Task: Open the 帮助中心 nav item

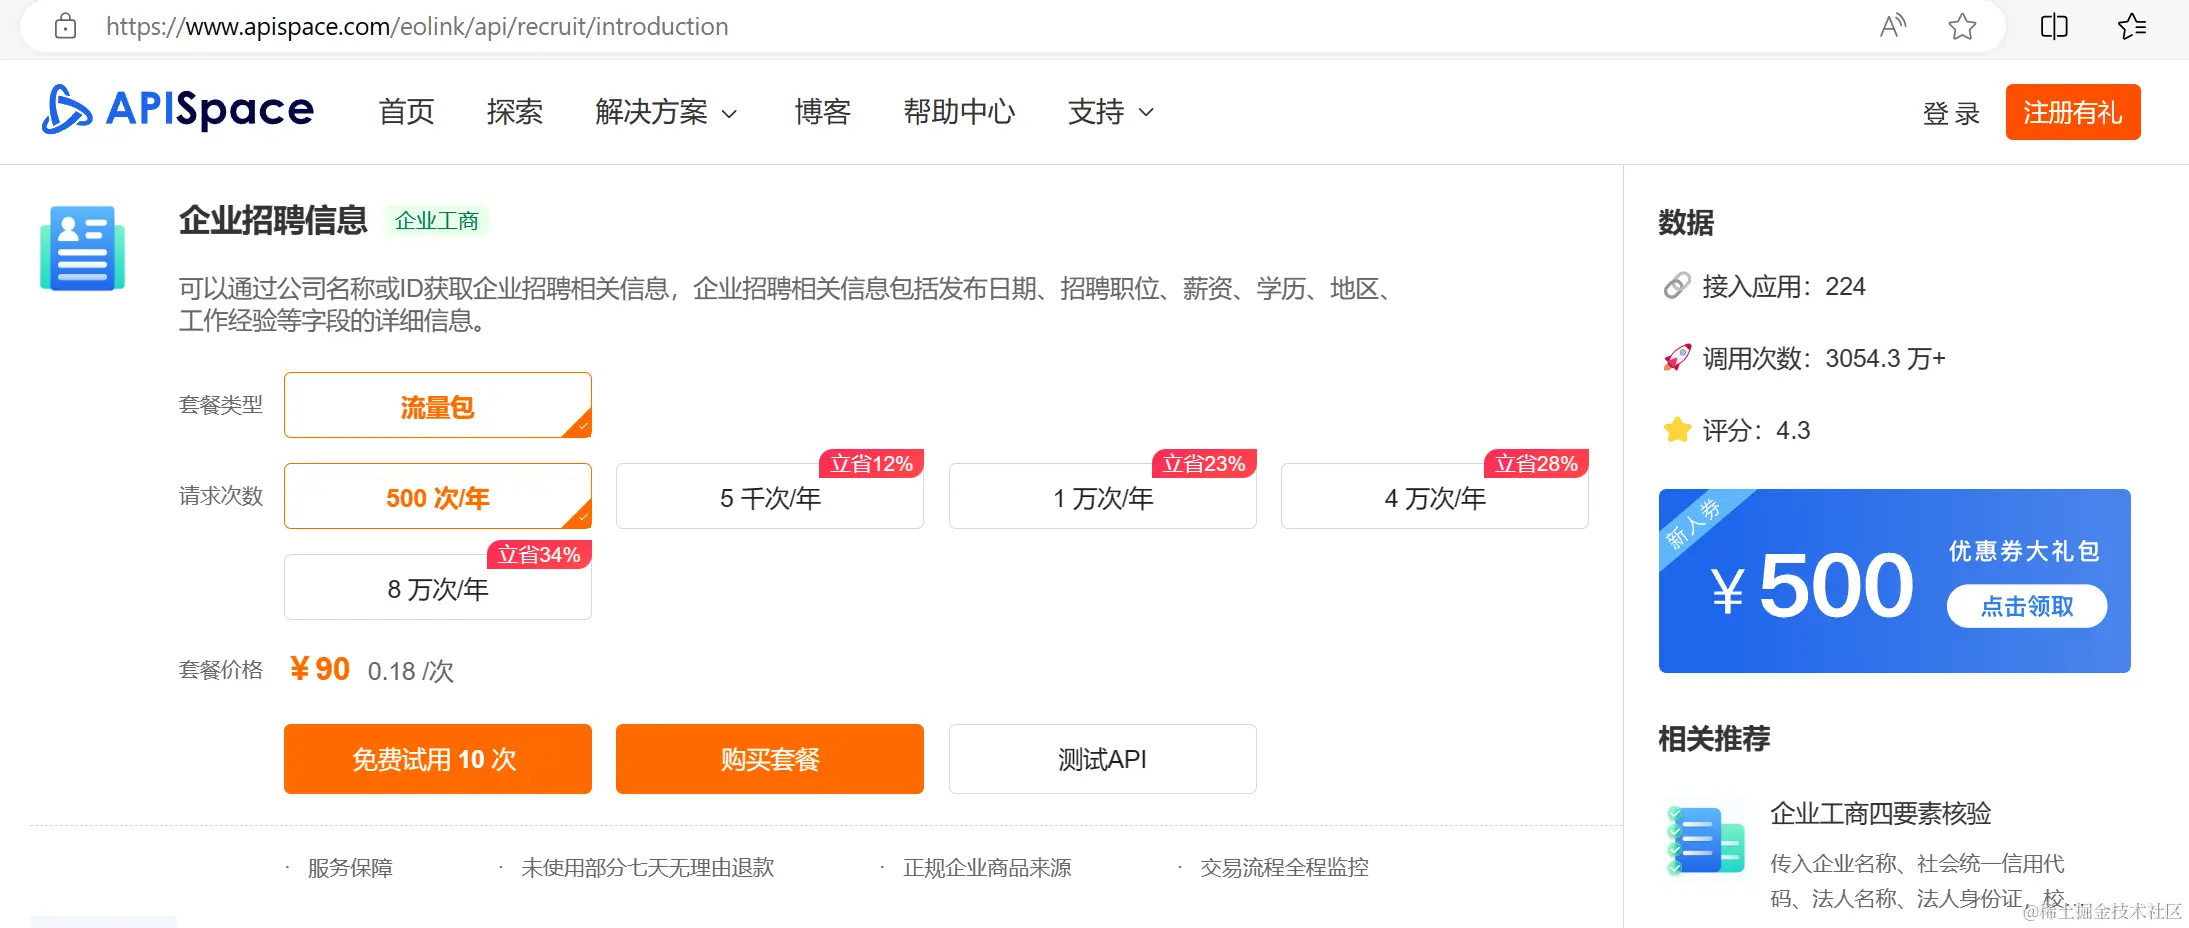Action: pos(959,112)
